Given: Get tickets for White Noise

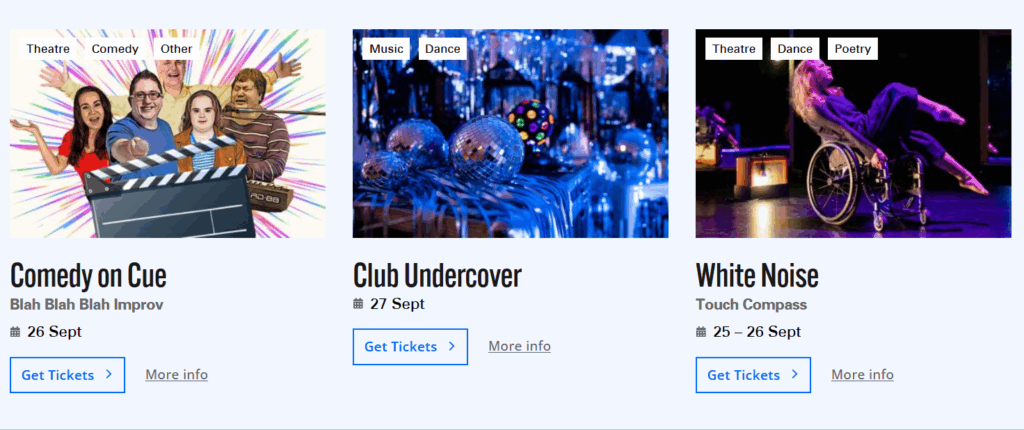Looking at the screenshot, I should [x=753, y=375].
